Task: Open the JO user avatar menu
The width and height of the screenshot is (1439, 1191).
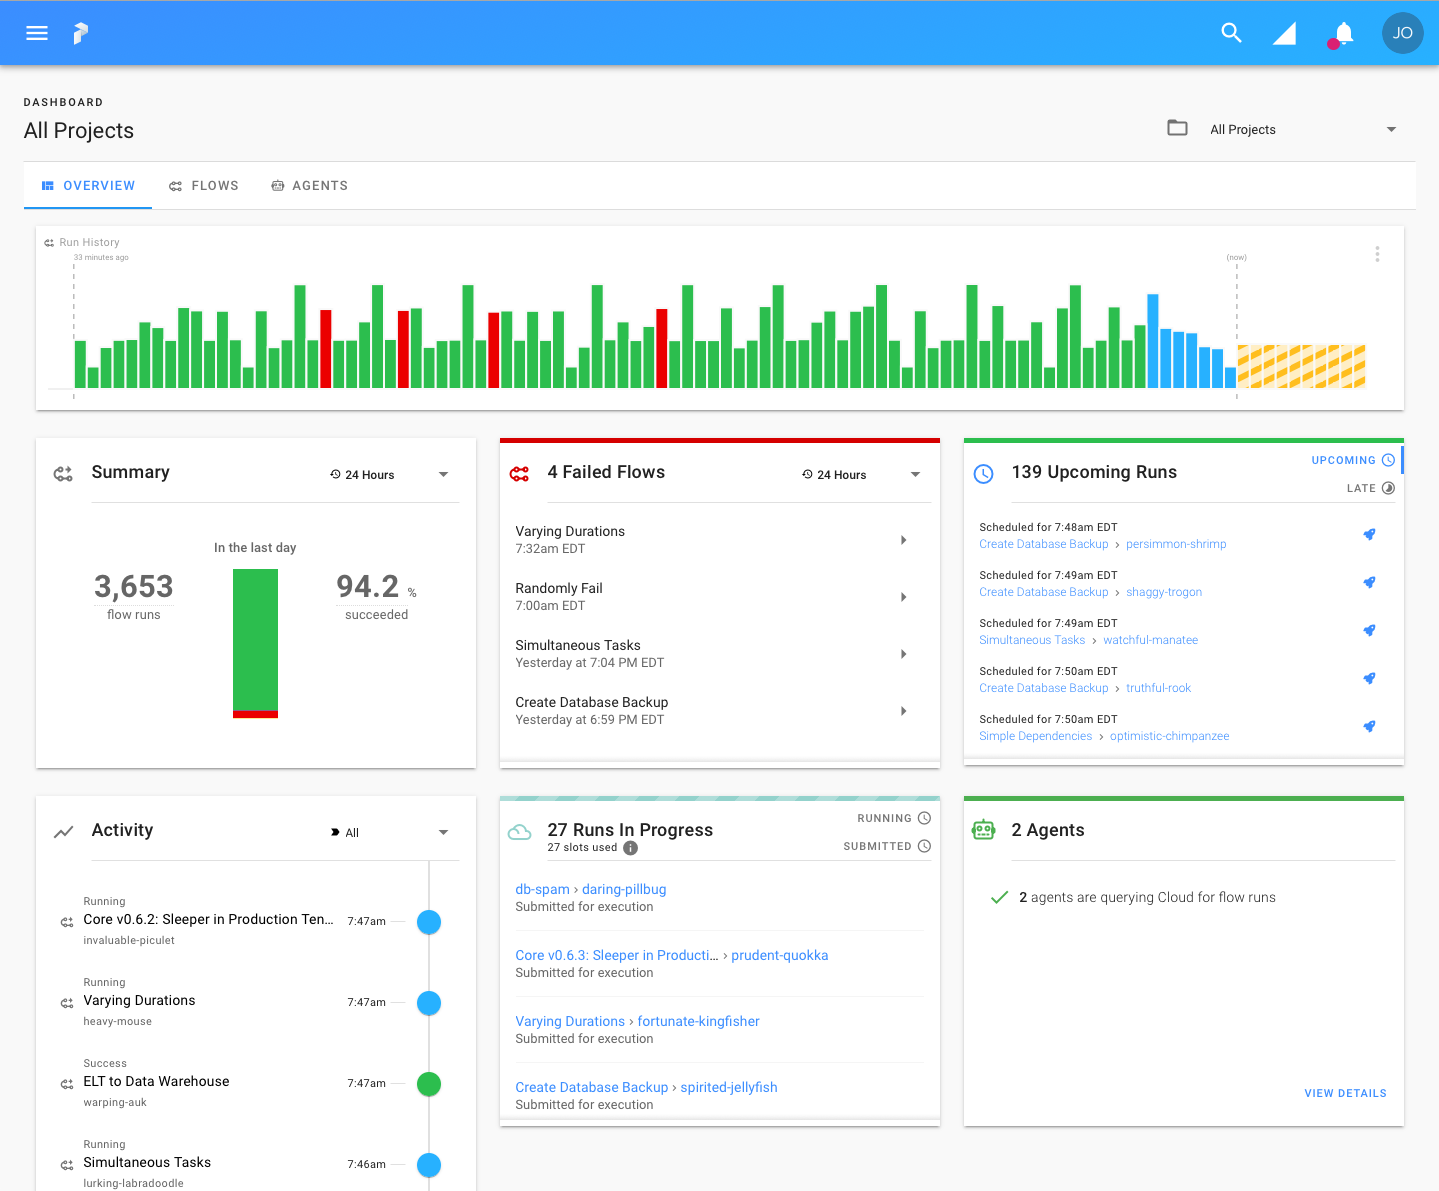Action: click(x=1403, y=33)
